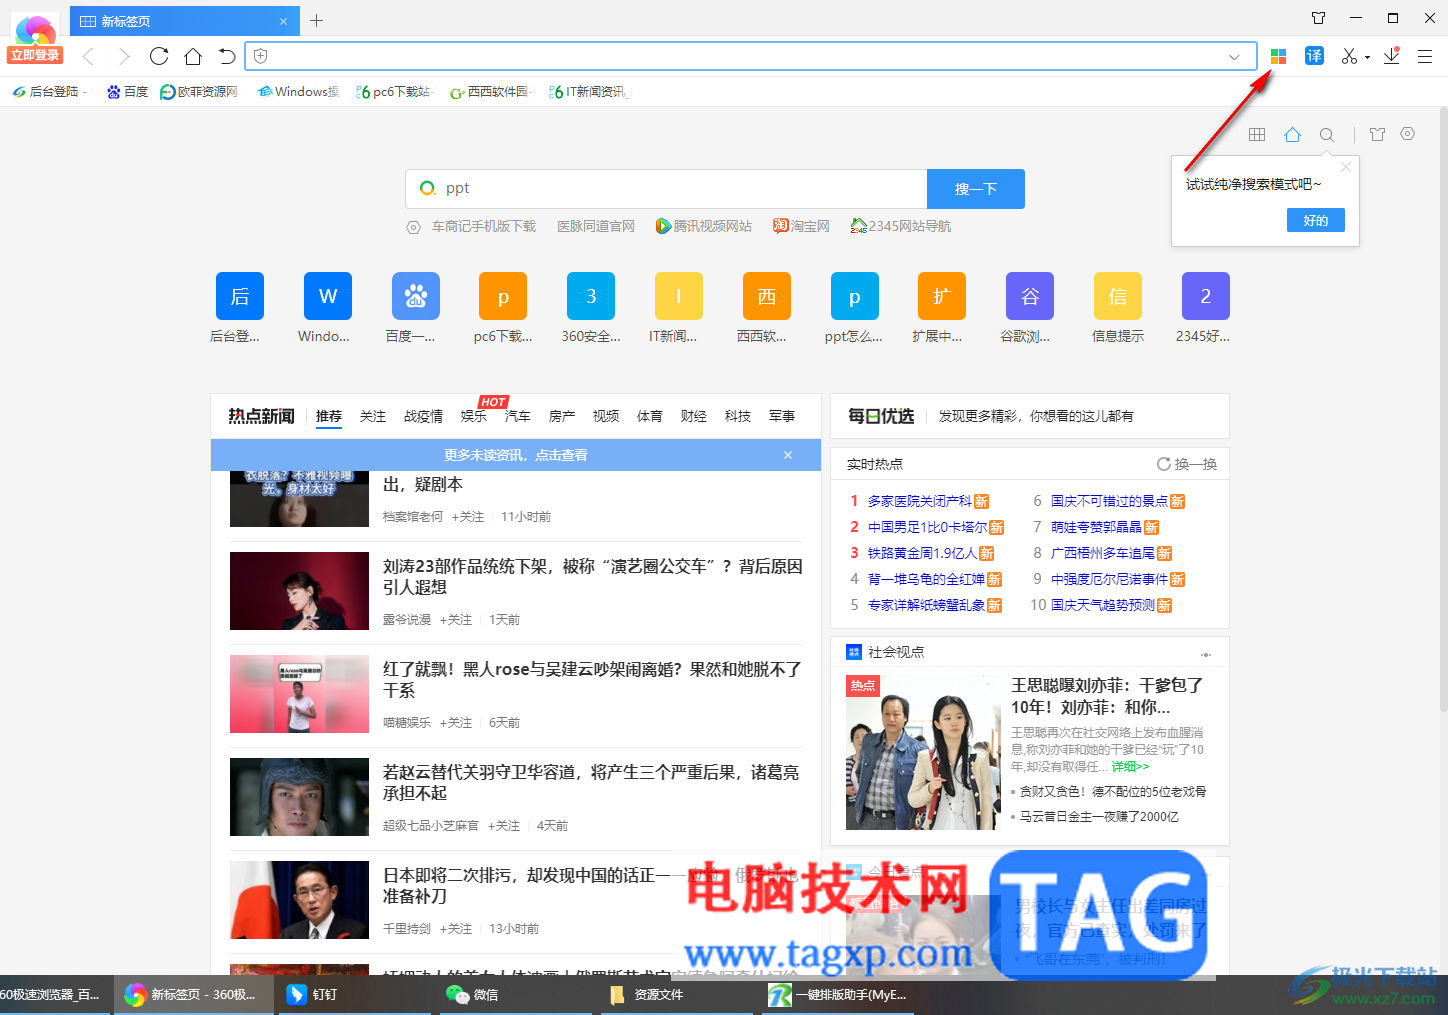
Task: Reload the current page
Action: tap(159, 56)
